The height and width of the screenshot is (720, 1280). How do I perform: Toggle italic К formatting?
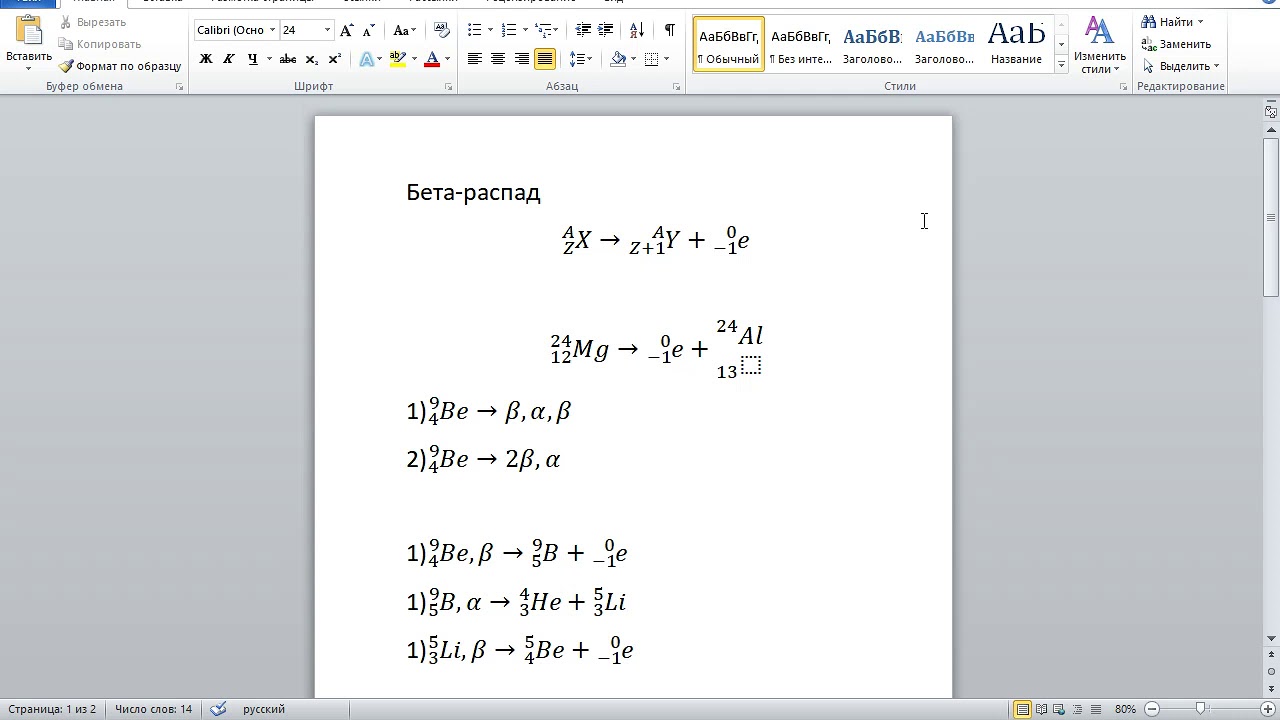[229, 59]
